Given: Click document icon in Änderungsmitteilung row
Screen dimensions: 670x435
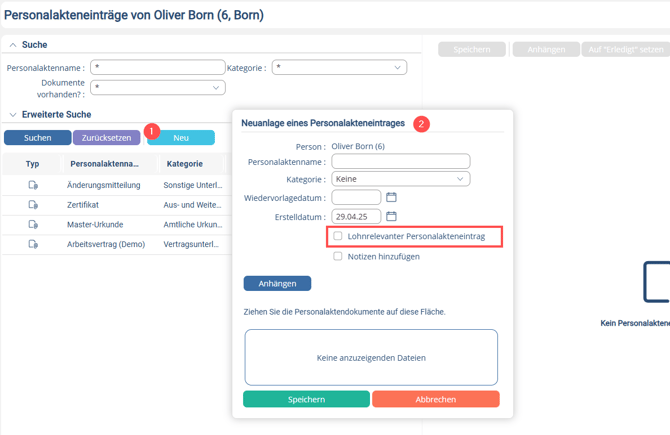Looking at the screenshot, I should 33,185.
